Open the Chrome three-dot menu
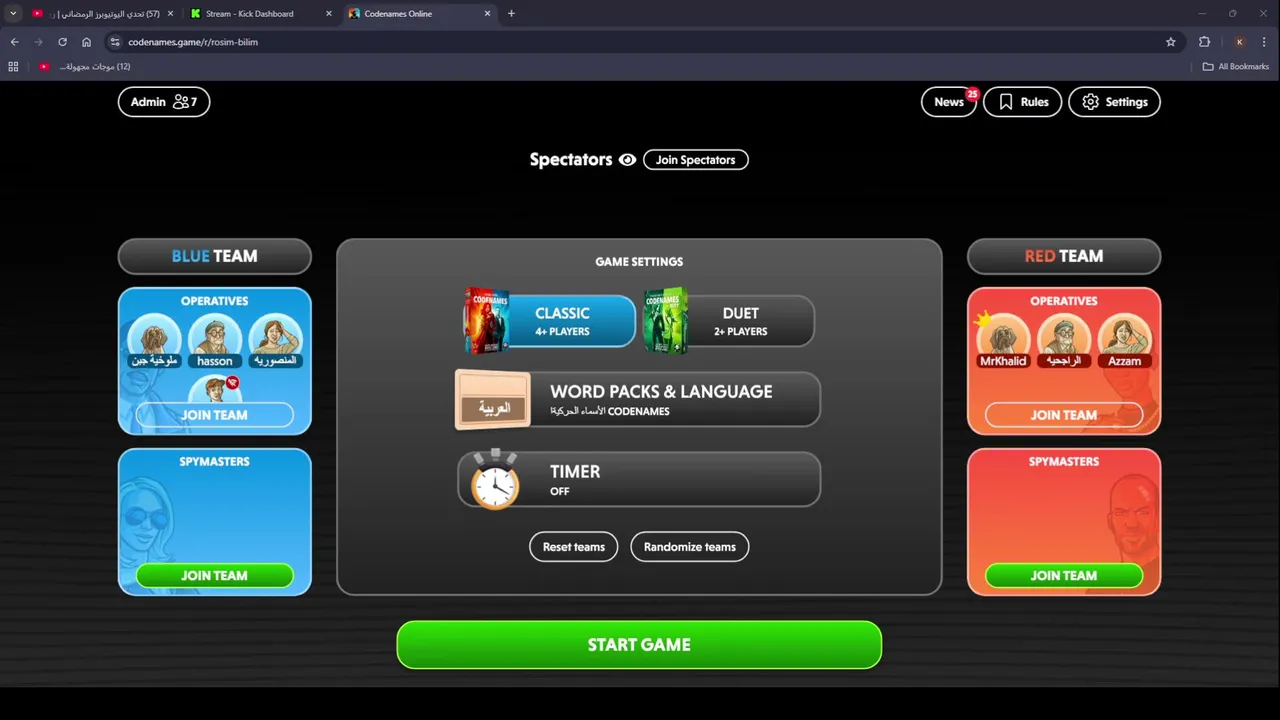1280x720 pixels. (1265, 42)
